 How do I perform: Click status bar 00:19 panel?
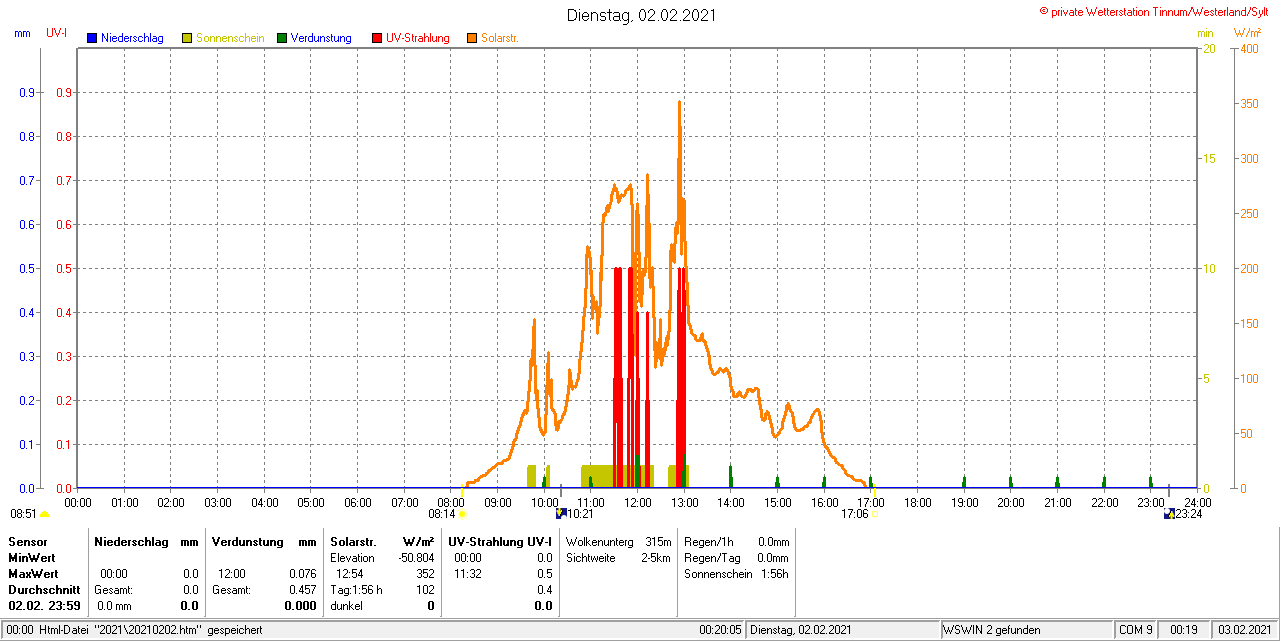pyautogui.click(x=1185, y=630)
